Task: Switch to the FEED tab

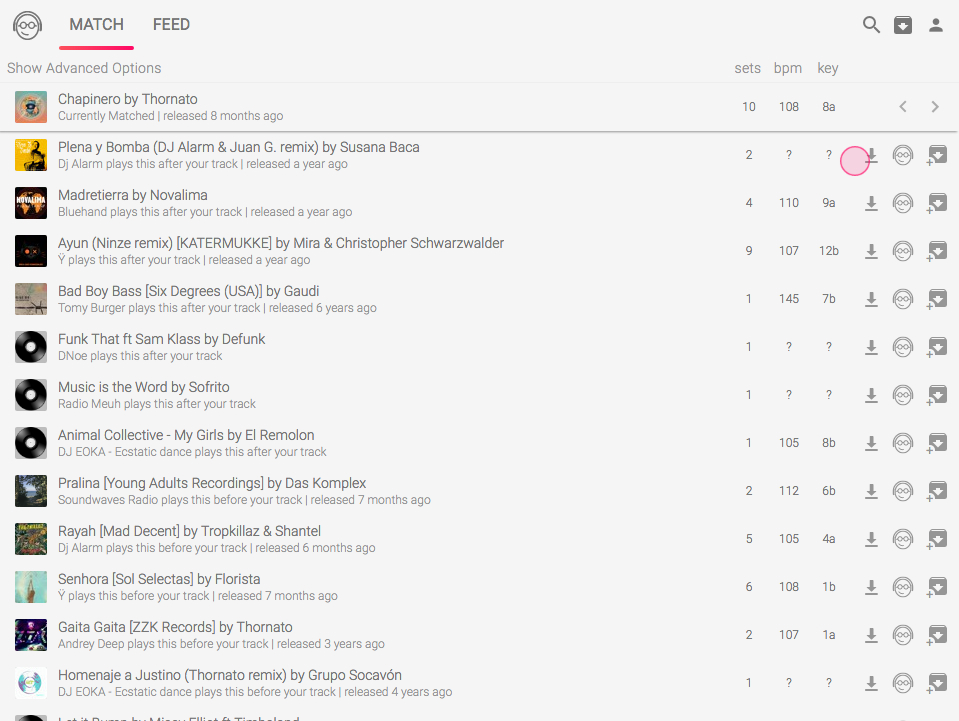Action: click(x=171, y=24)
